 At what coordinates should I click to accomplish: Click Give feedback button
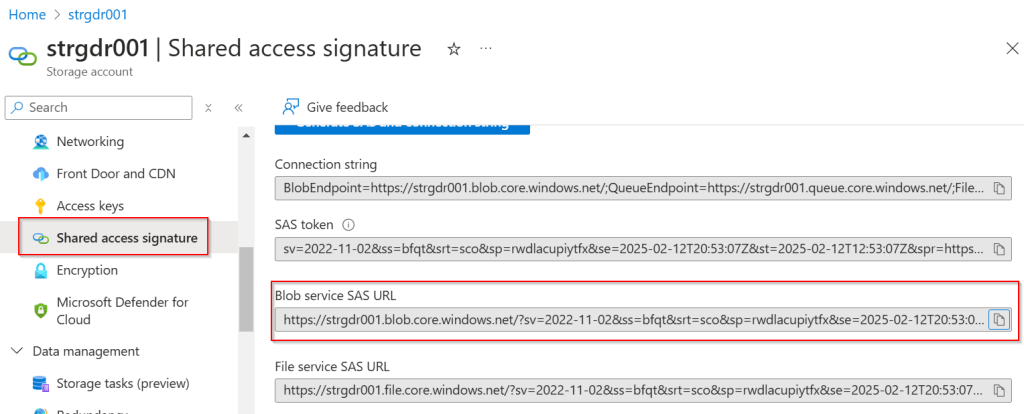click(x=335, y=107)
